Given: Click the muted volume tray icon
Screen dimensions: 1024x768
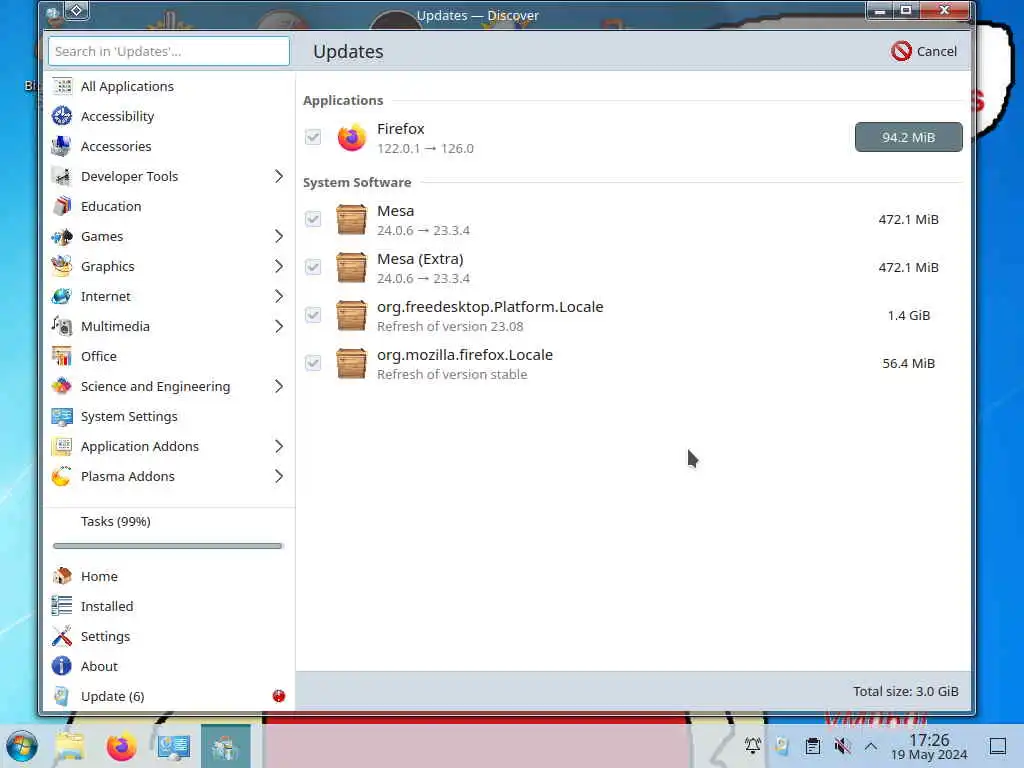Looking at the screenshot, I should pos(842,746).
